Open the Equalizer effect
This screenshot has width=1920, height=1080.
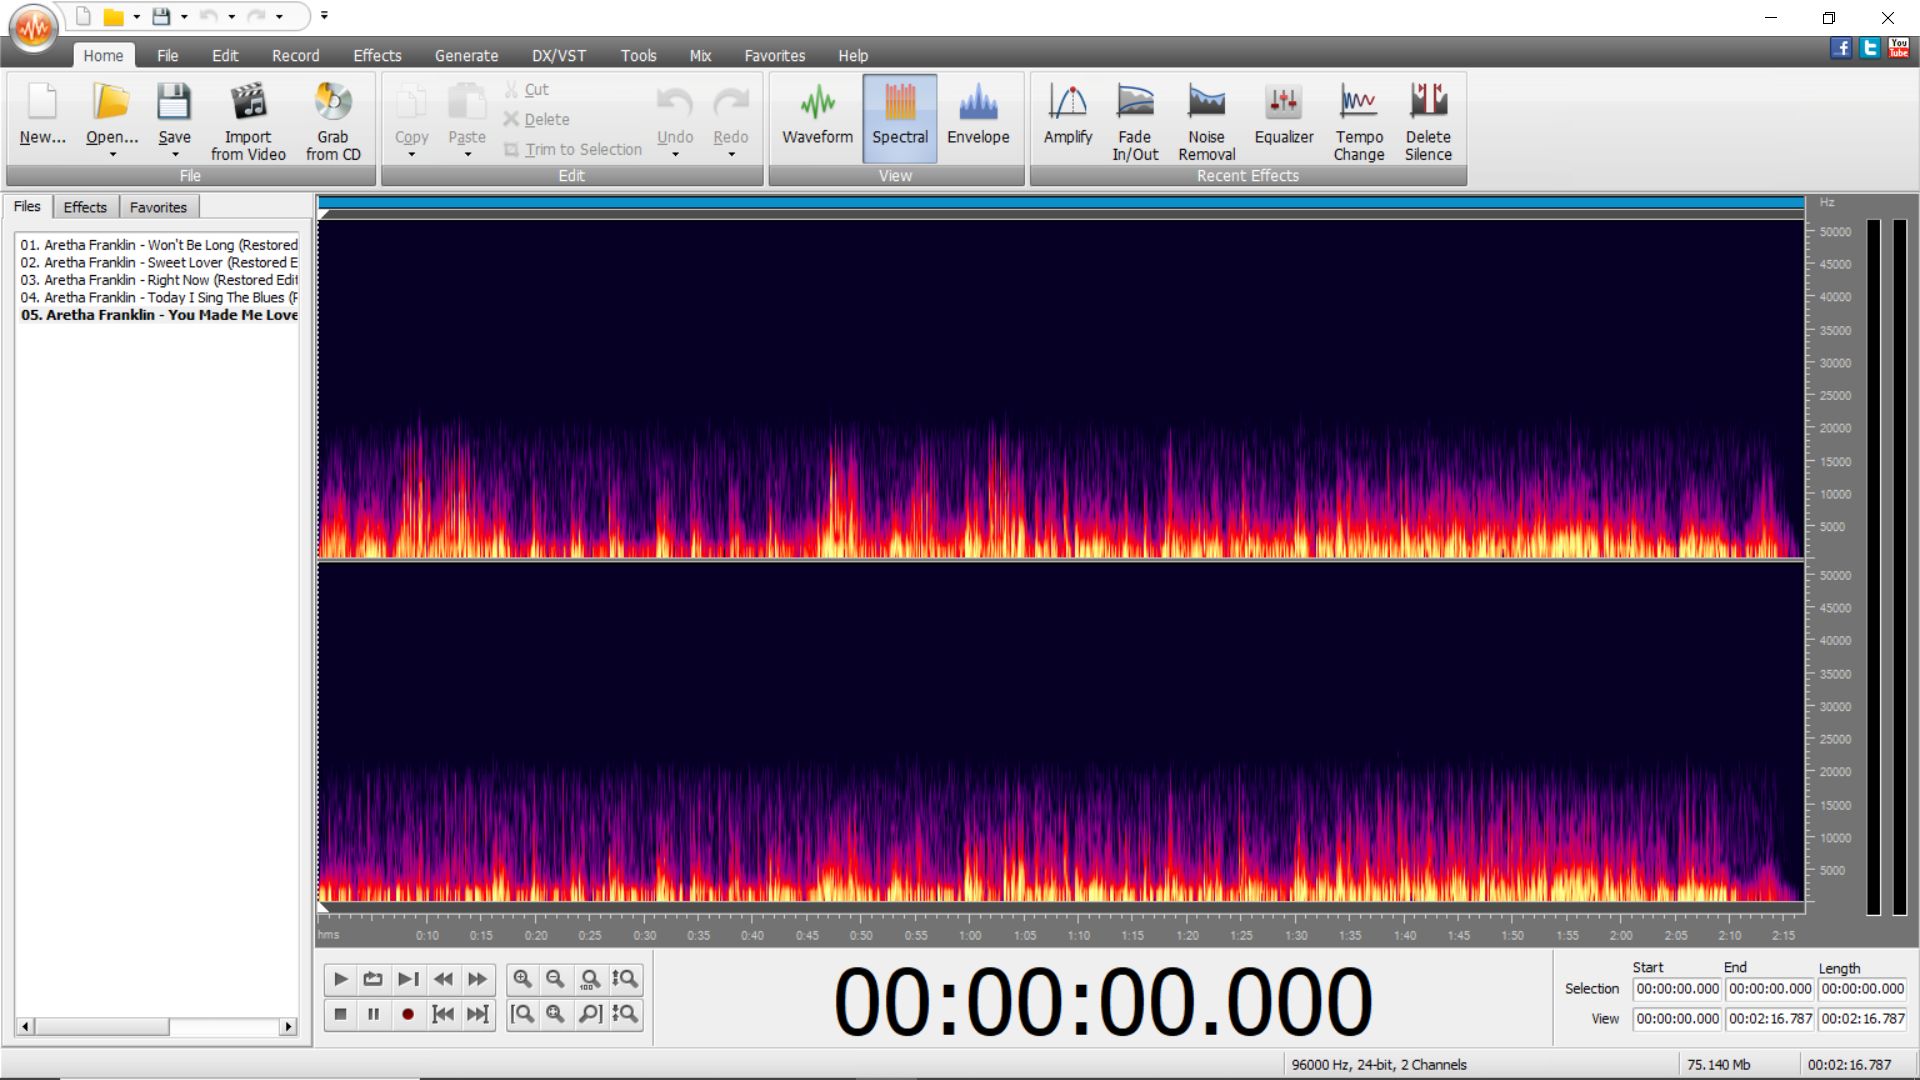click(x=1283, y=118)
